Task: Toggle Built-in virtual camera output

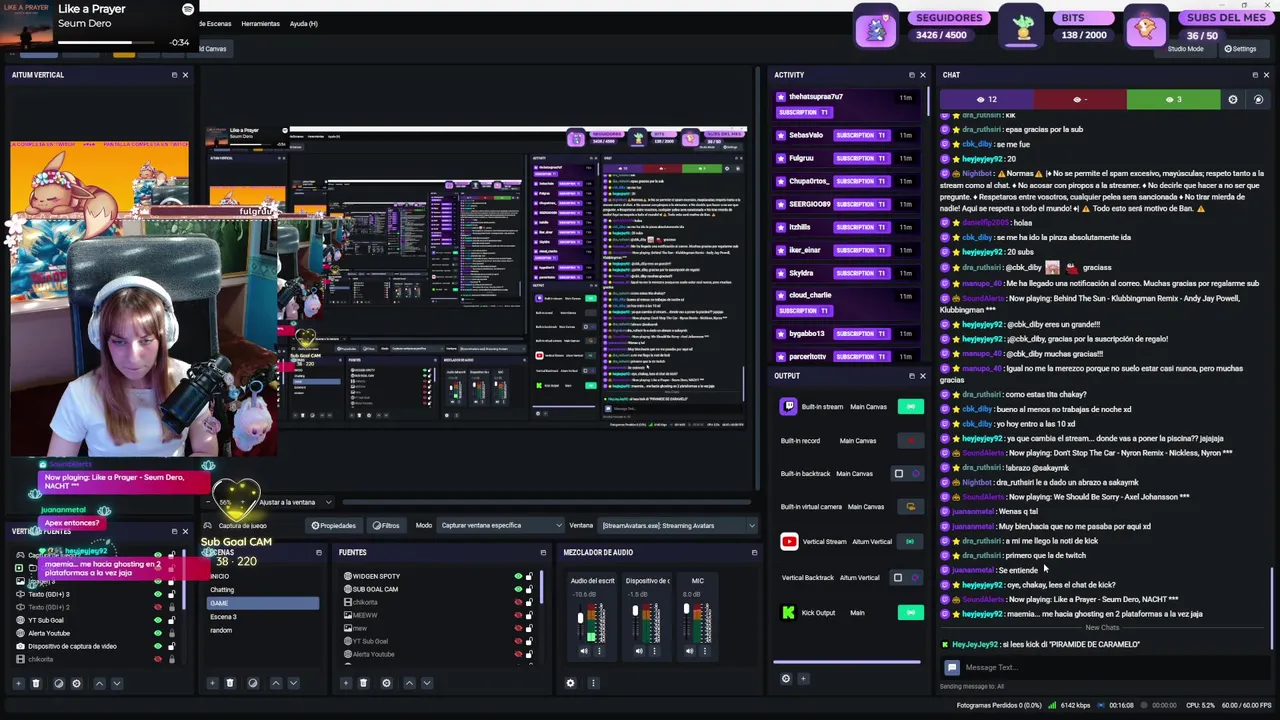Action: click(910, 507)
